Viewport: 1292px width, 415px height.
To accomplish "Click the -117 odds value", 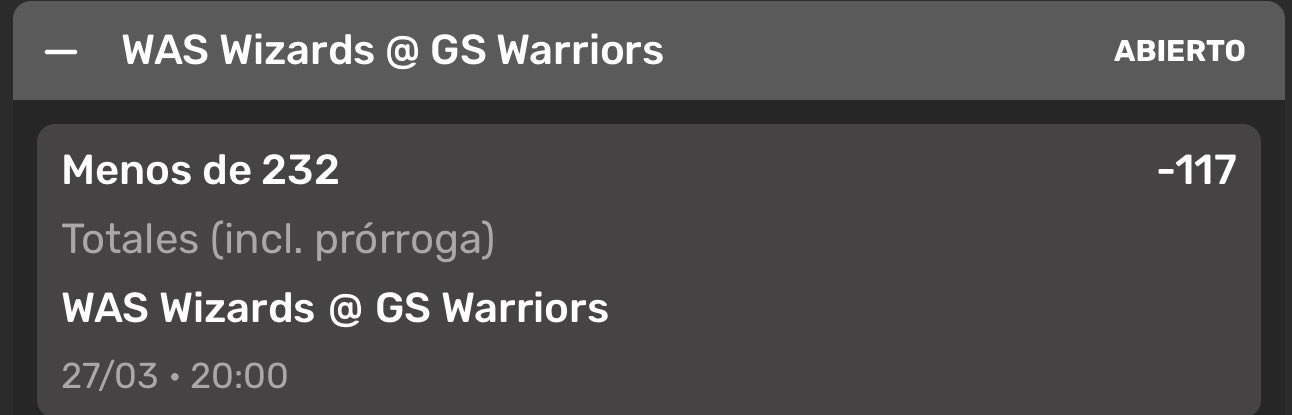I will tap(1196, 172).
